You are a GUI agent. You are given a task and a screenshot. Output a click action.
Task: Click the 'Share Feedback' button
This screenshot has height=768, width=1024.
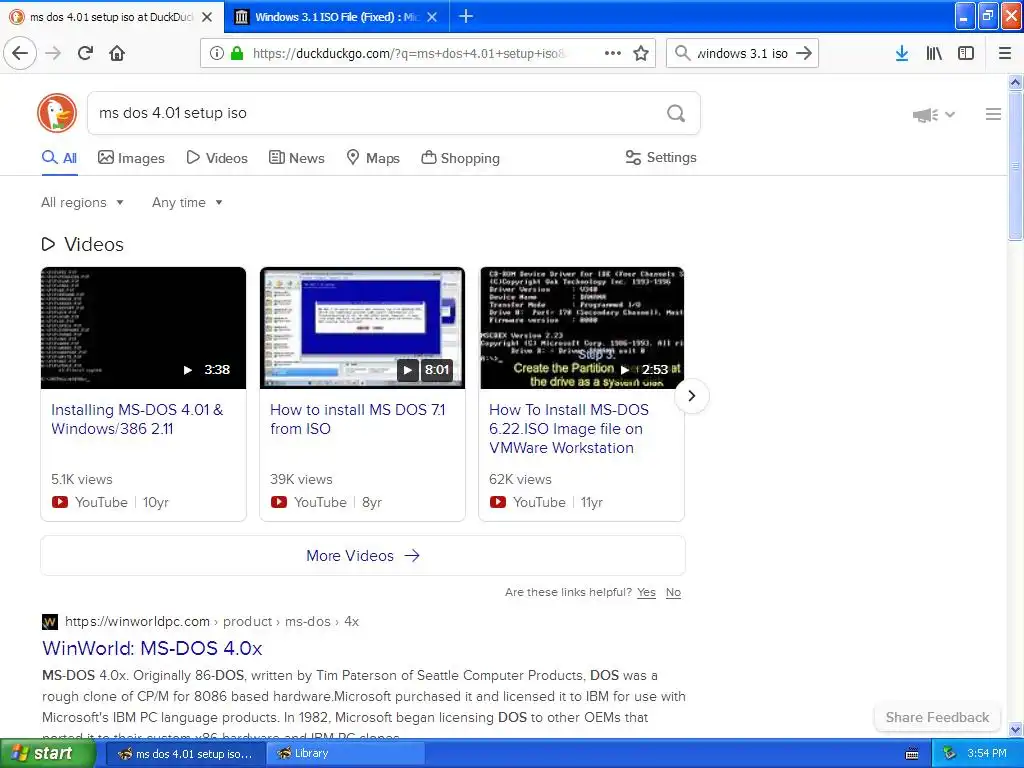pos(937,717)
